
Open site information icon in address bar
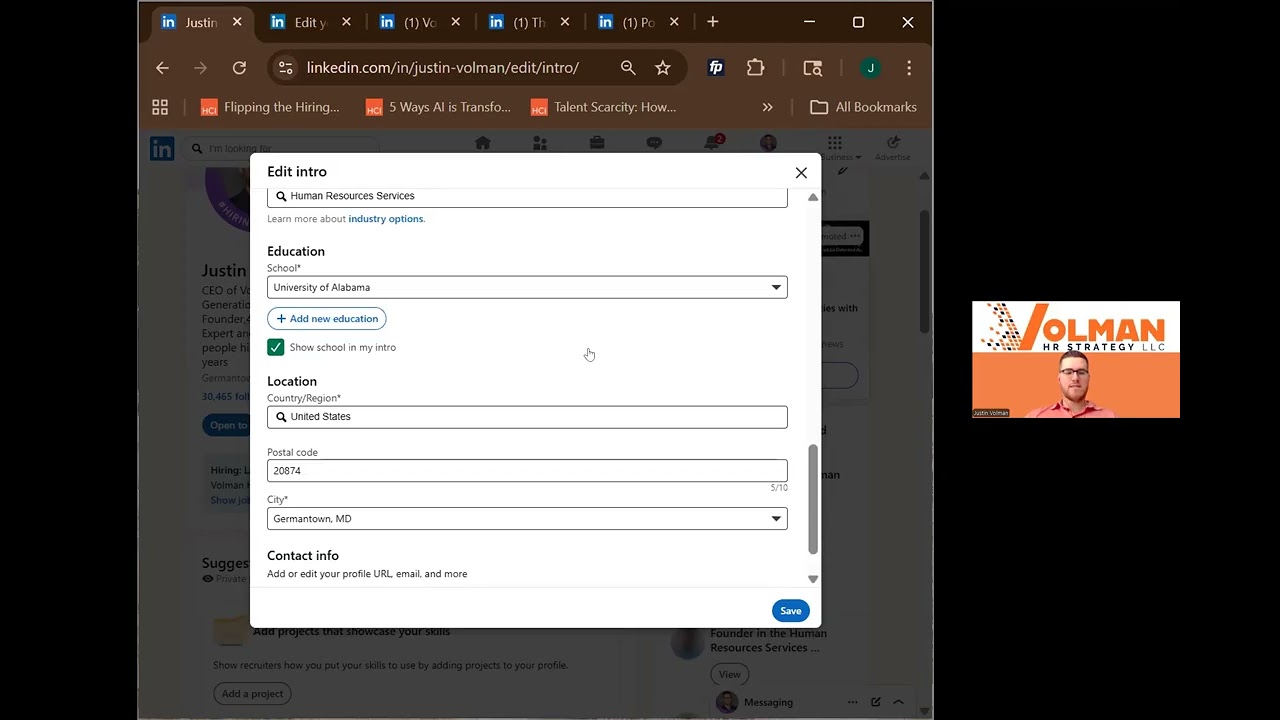tap(286, 68)
